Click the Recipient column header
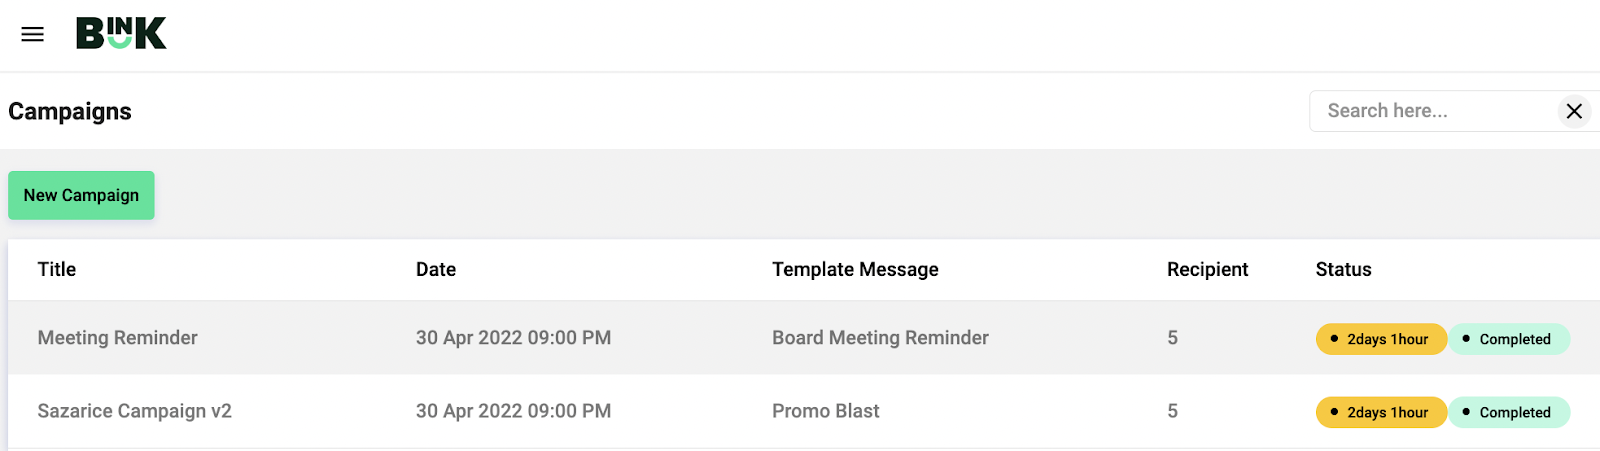1600x451 pixels. click(x=1207, y=269)
